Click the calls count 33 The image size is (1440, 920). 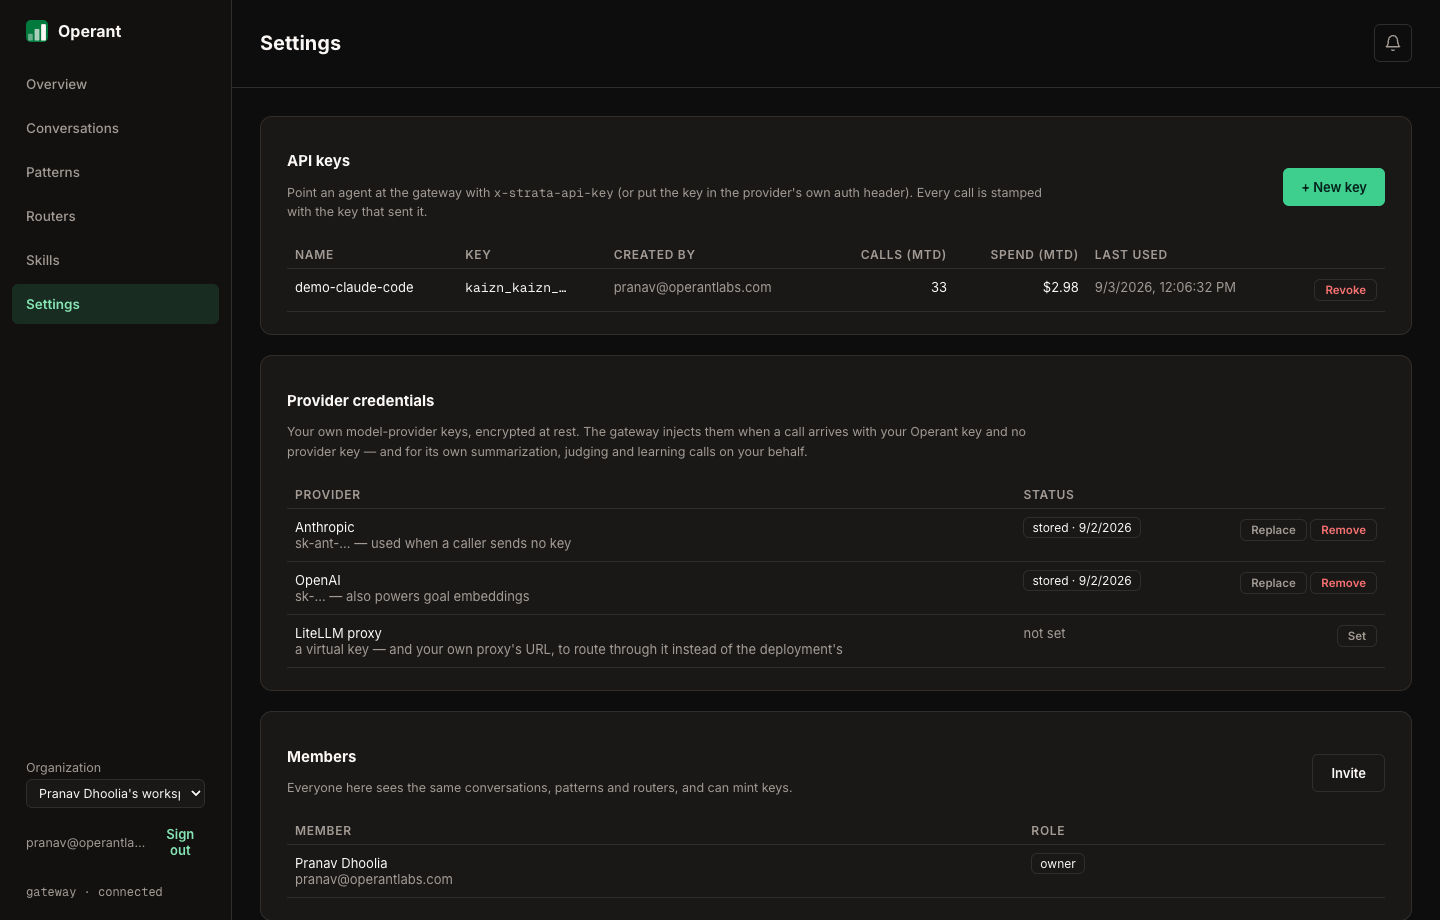(939, 287)
